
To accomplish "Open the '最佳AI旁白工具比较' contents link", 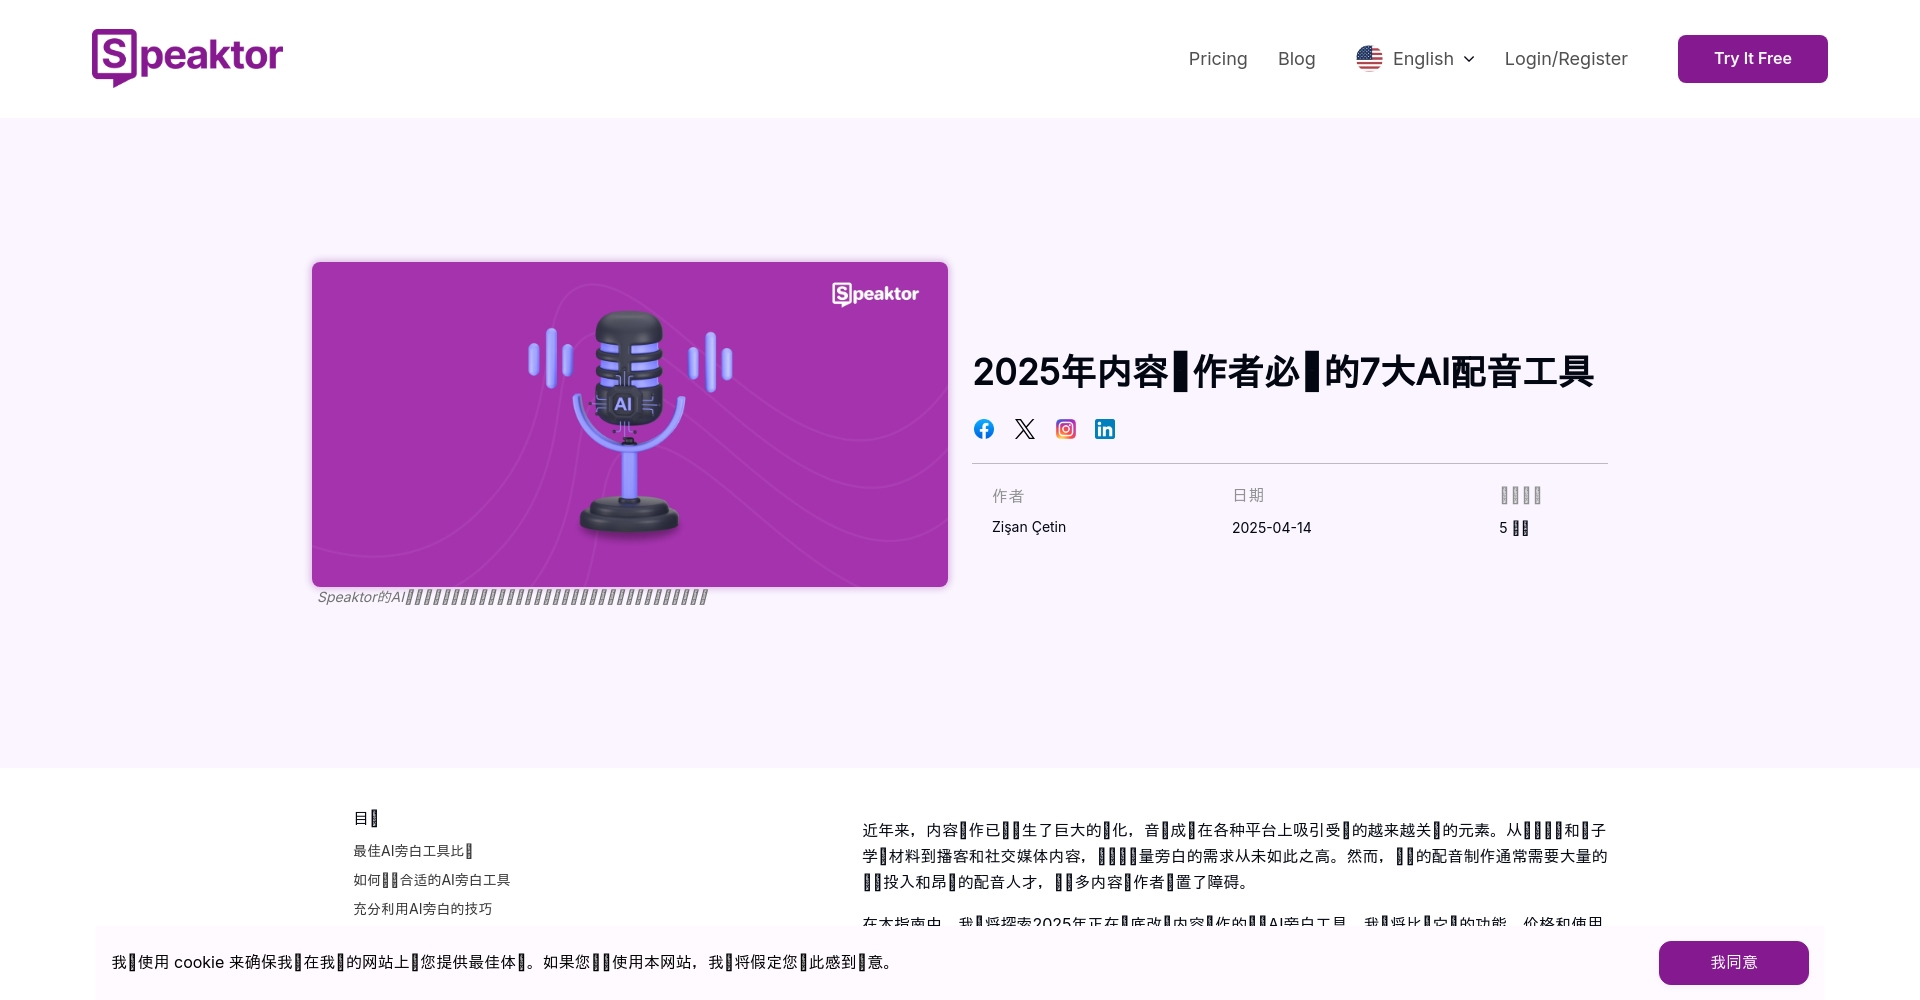I will pyautogui.click(x=412, y=850).
